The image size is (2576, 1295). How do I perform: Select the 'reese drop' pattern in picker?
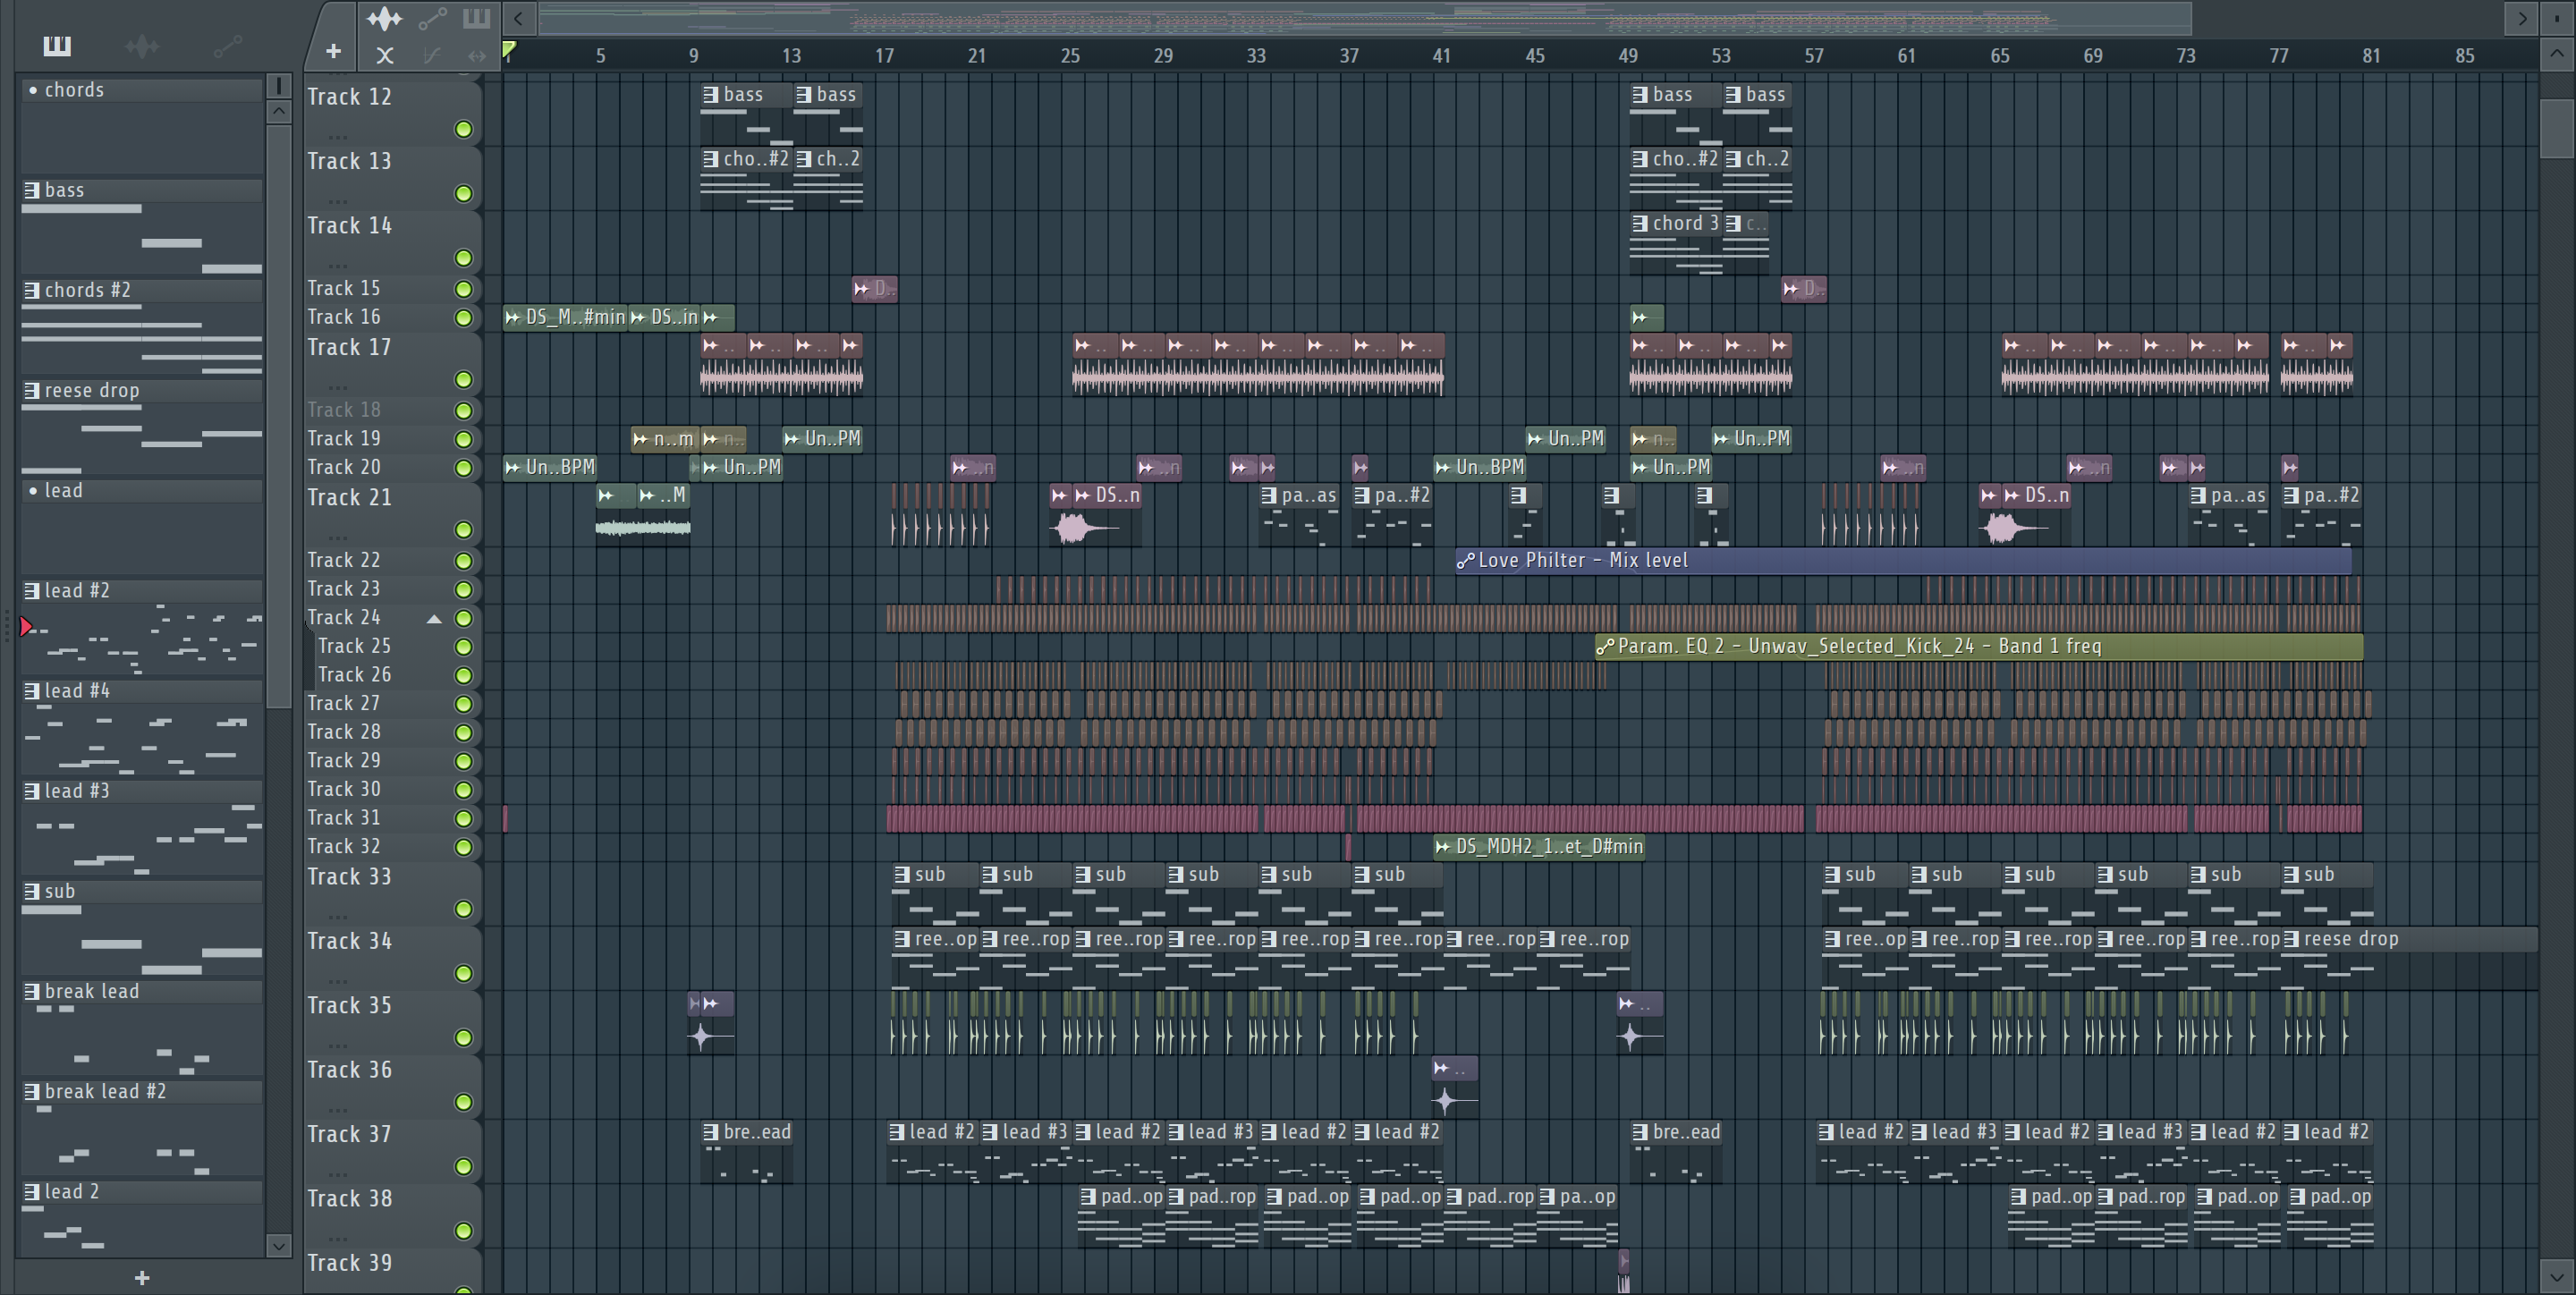click(x=92, y=391)
